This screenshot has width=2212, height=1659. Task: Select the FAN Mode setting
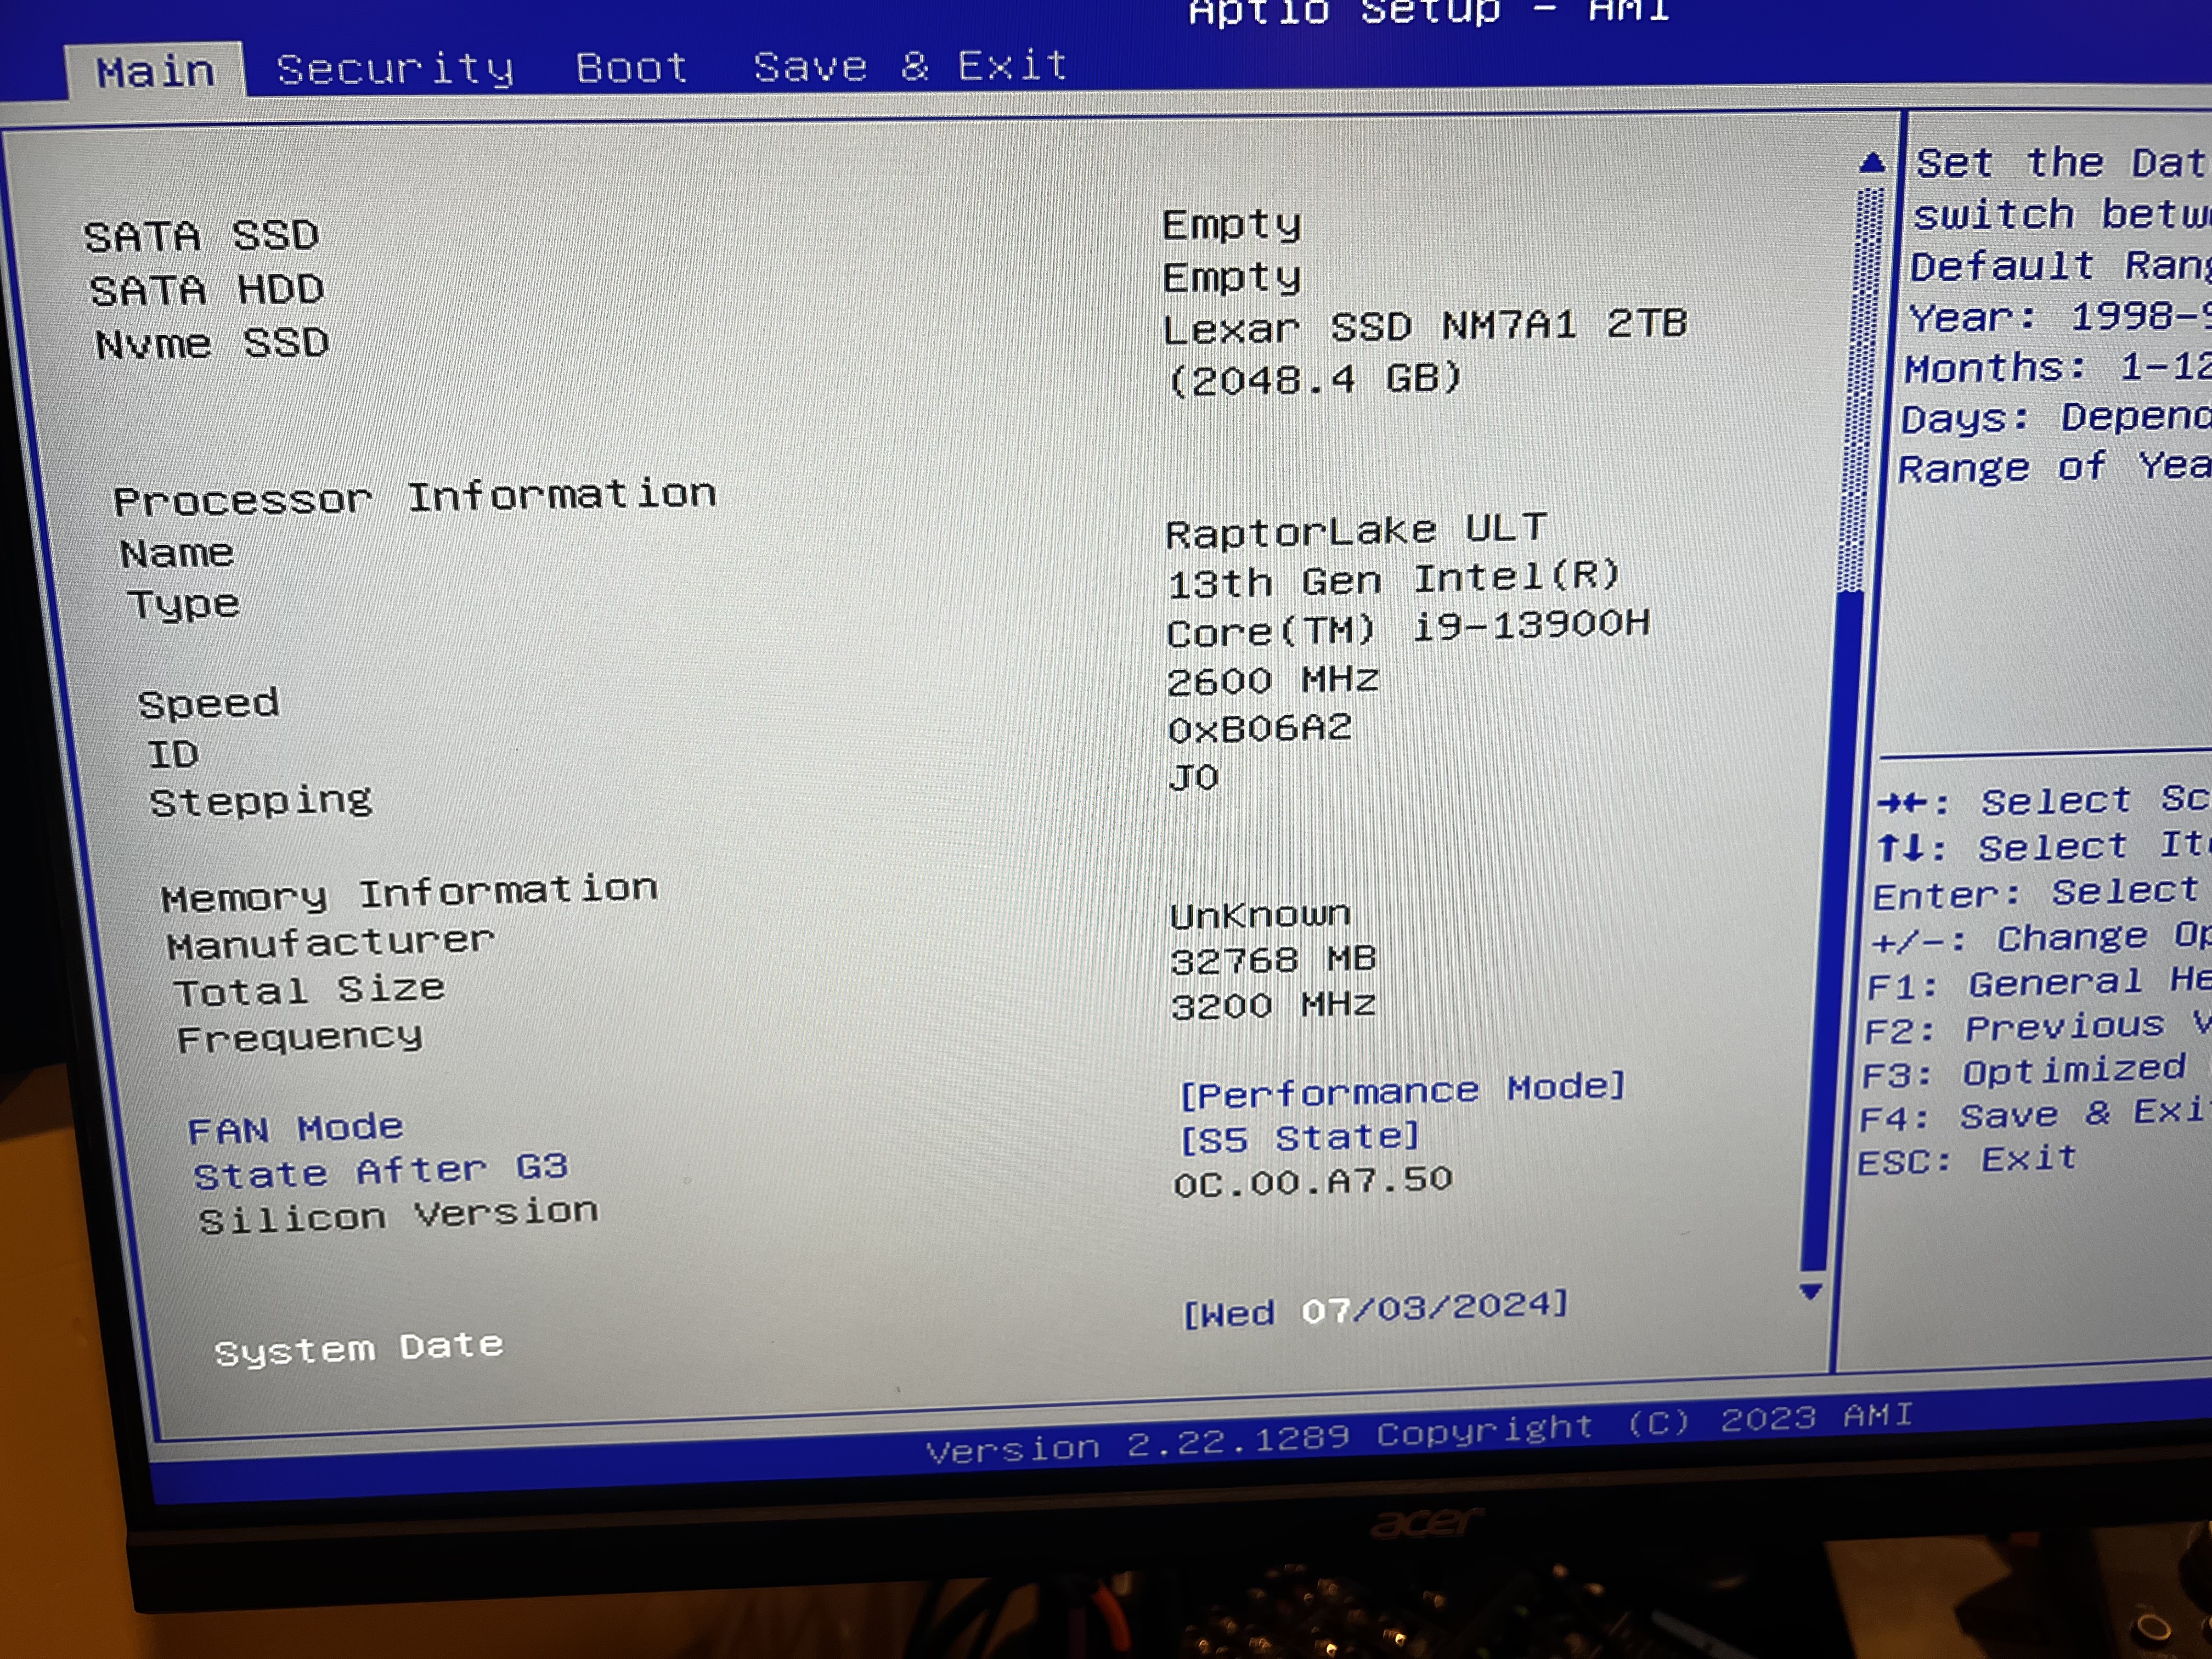pos(295,1129)
